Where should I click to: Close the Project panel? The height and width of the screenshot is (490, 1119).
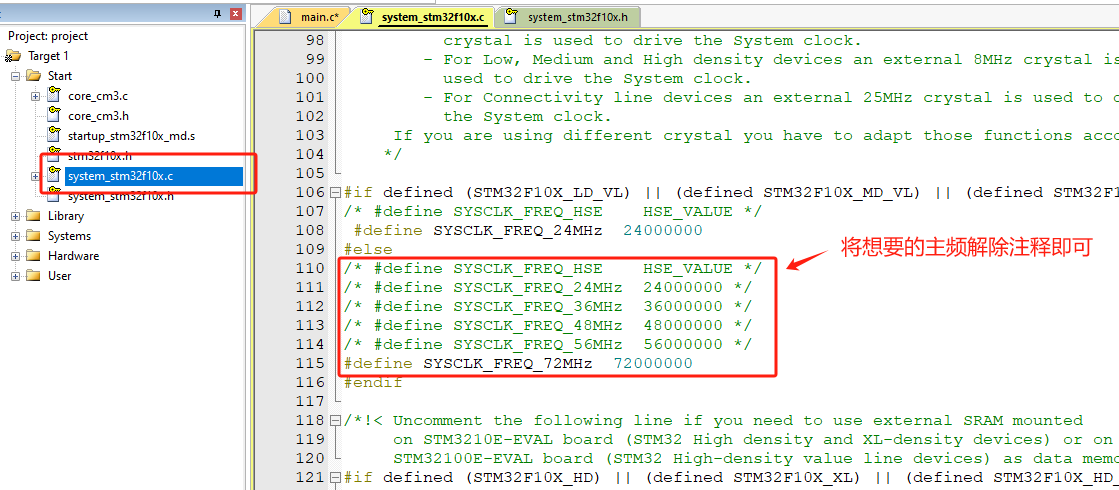236,14
